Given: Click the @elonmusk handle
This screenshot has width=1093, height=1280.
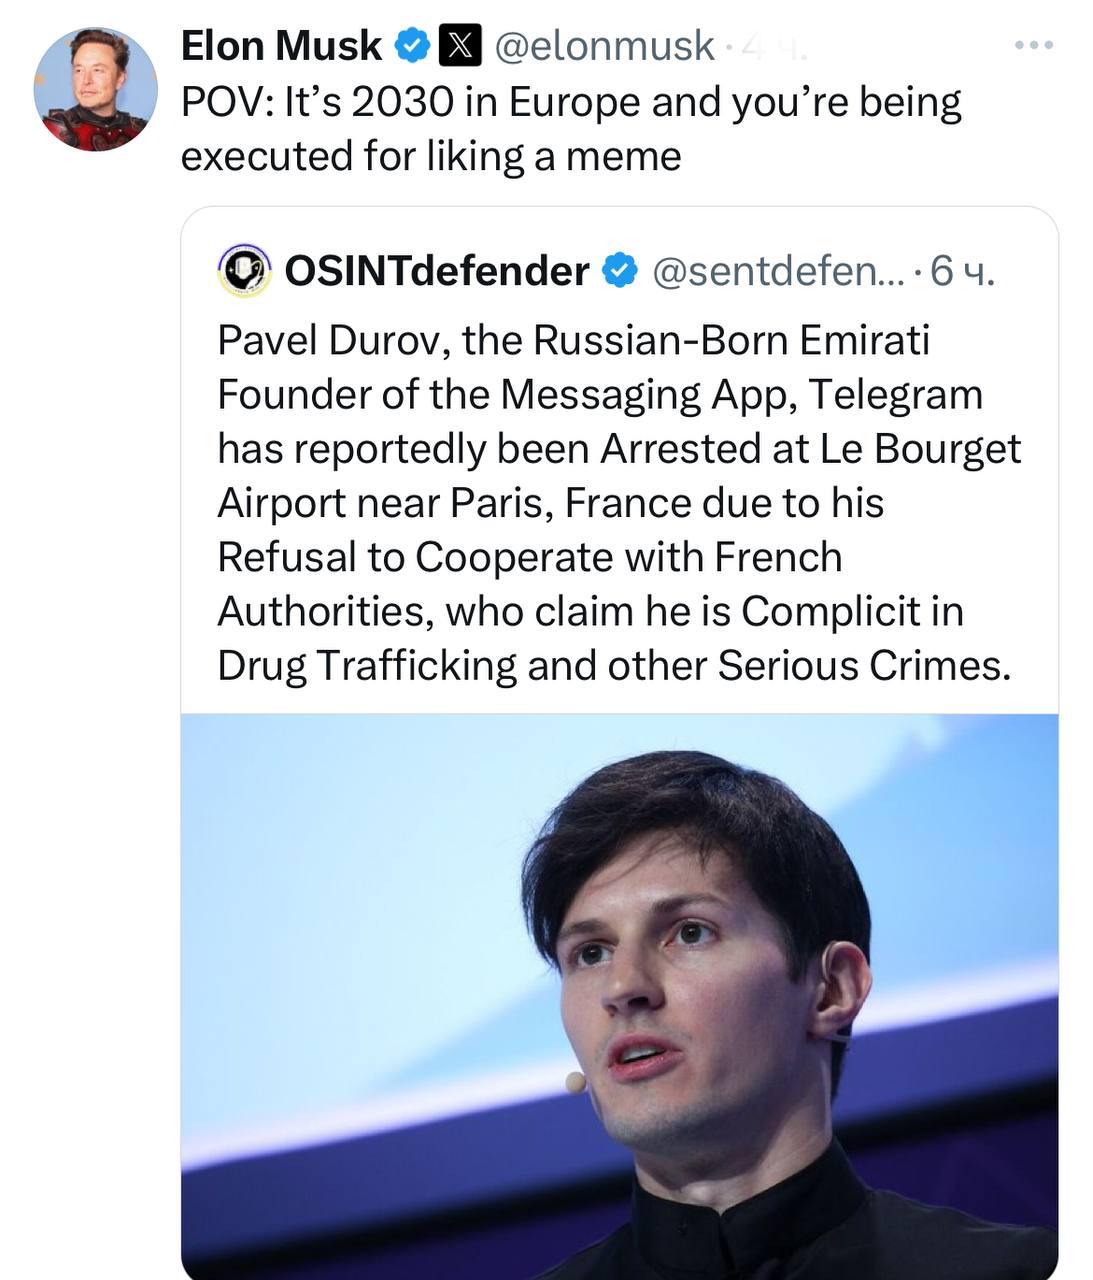Looking at the screenshot, I should click(603, 46).
